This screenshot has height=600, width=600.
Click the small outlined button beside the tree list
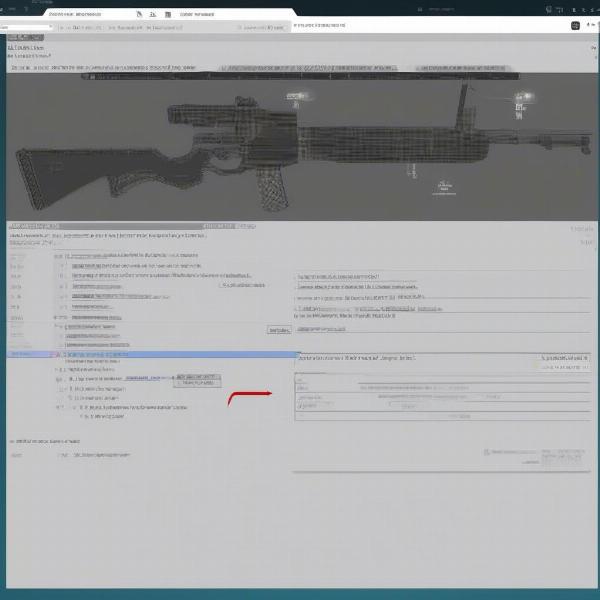279,330
